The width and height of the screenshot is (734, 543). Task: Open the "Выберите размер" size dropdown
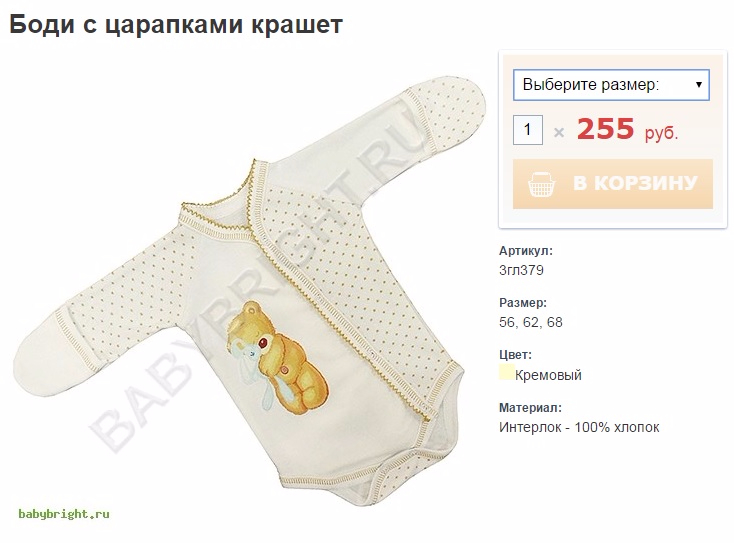[x=611, y=85]
